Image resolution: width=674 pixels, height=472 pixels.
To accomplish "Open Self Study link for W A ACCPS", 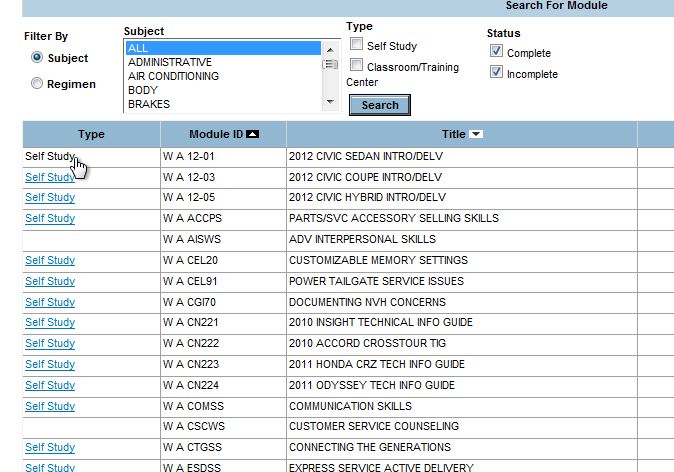I will pos(50,219).
